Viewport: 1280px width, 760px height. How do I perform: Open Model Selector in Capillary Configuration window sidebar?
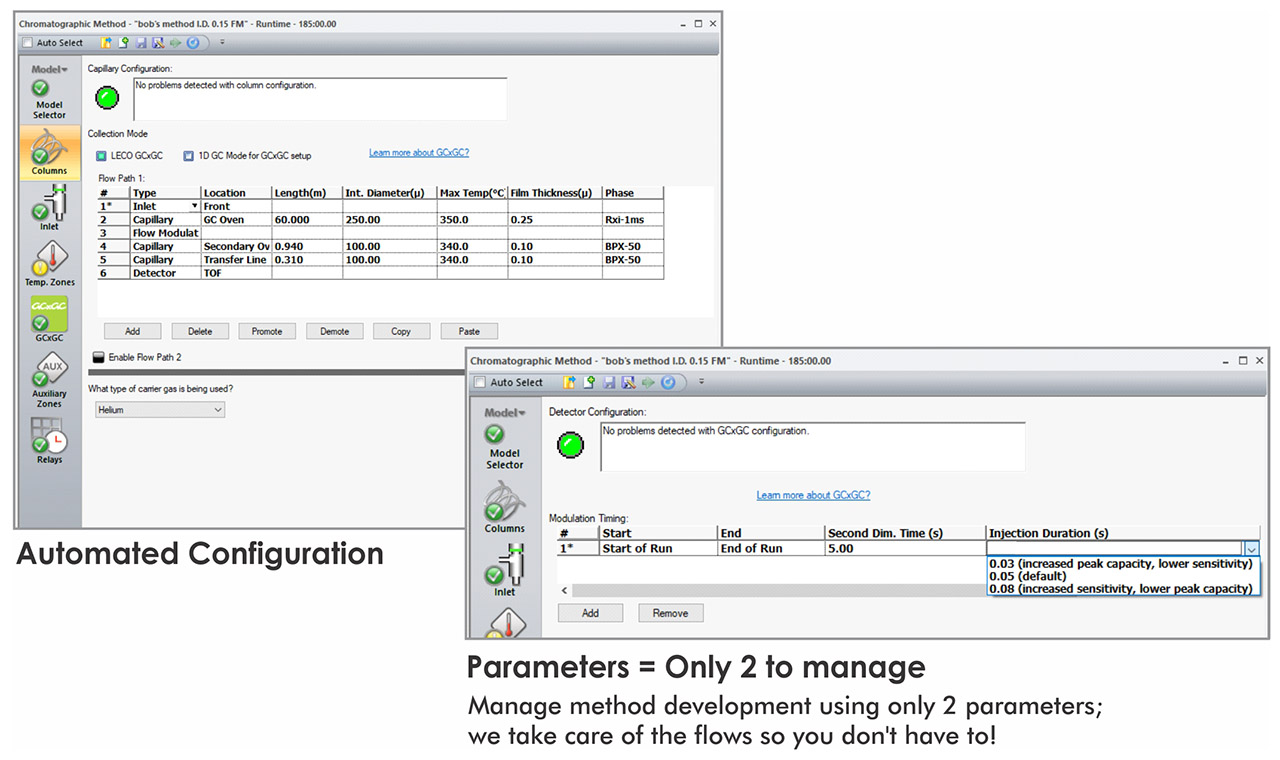49,99
